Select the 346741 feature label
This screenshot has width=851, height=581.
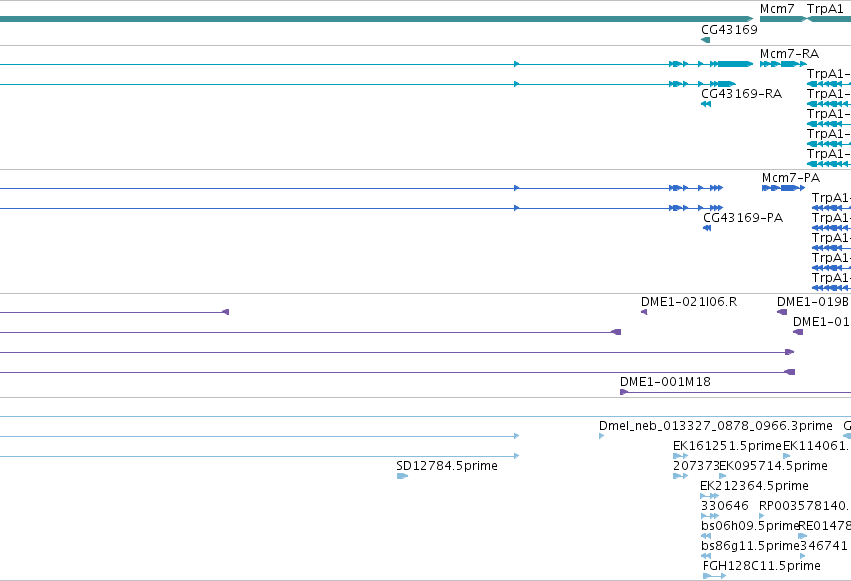[823, 546]
